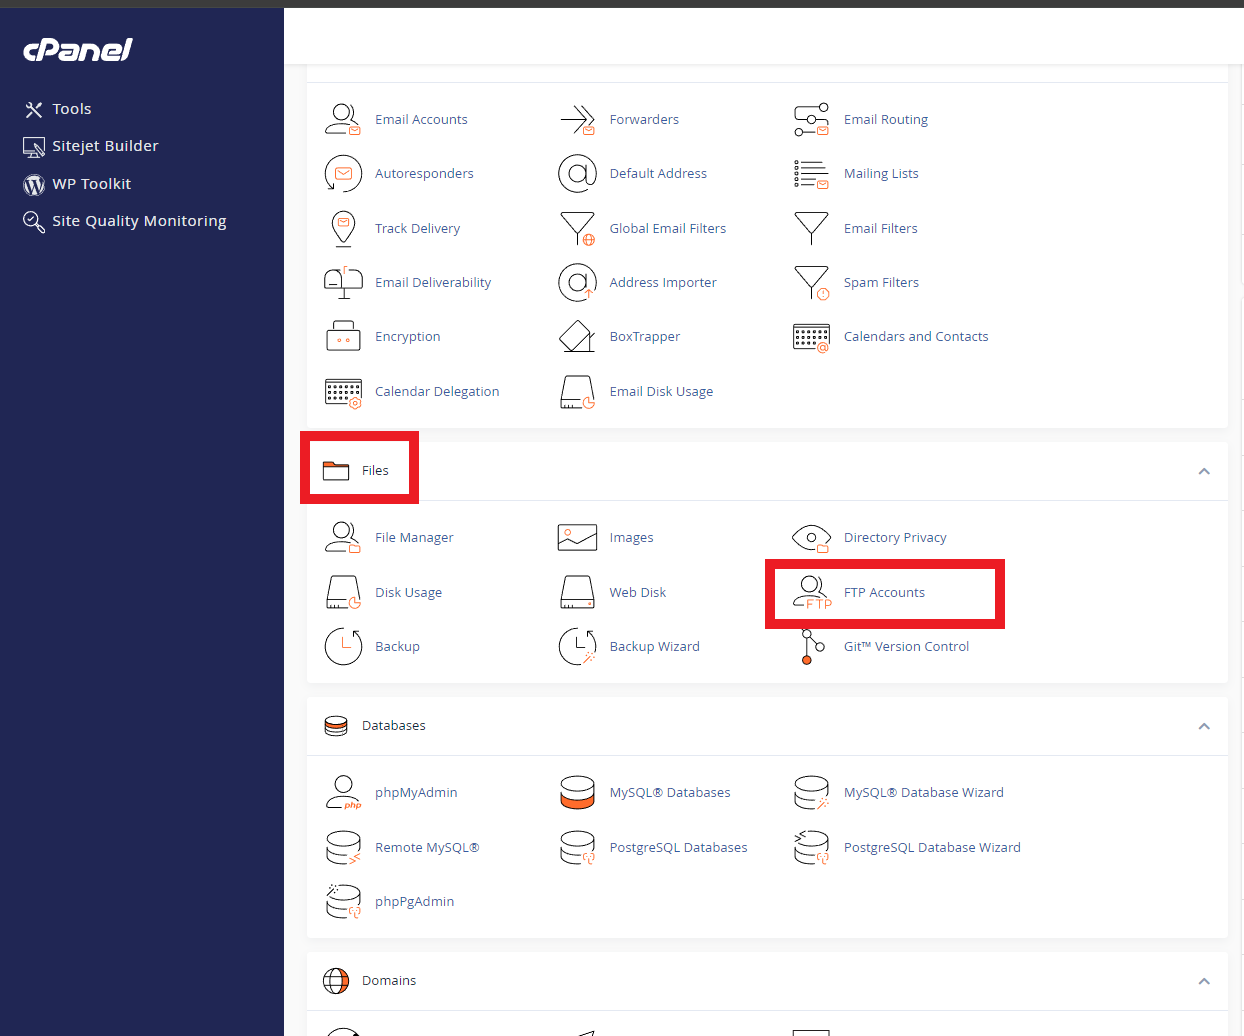Open the Git Version Control icon
This screenshot has height=1036, width=1244.
tap(812, 646)
